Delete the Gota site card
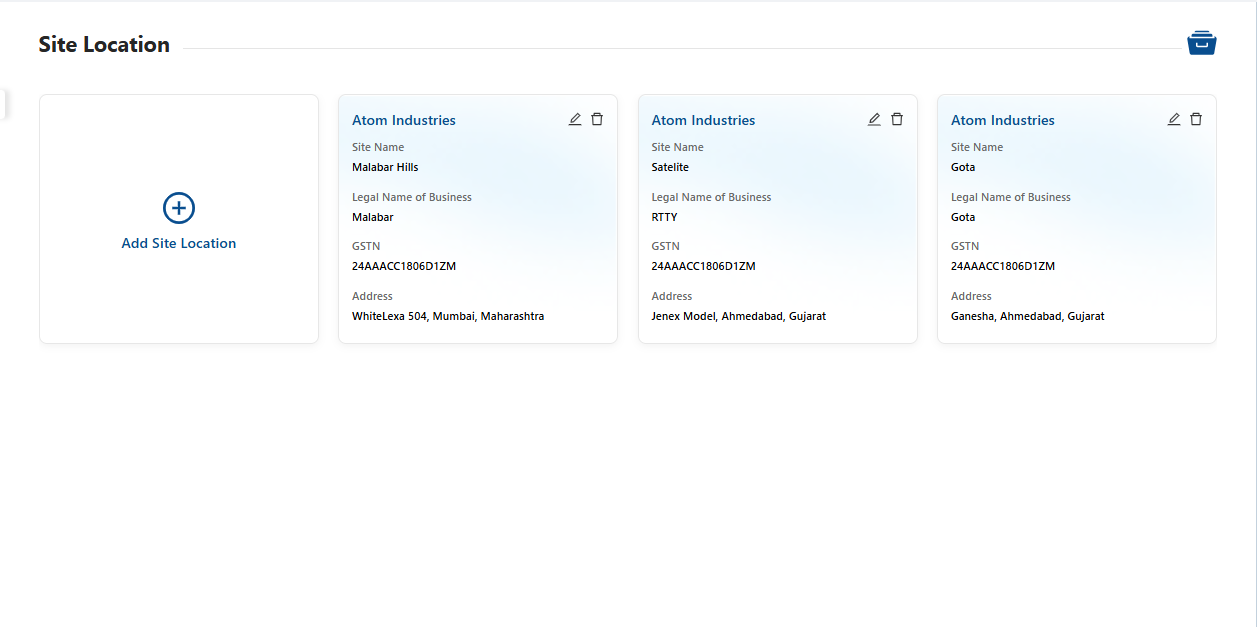1257x627 pixels. 1196,119
